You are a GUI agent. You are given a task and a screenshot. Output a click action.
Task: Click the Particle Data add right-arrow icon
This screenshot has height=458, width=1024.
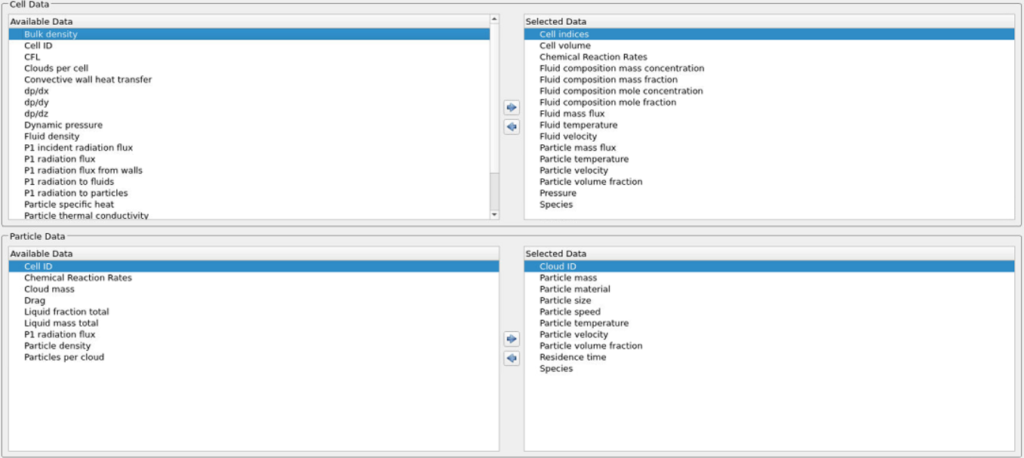[511, 339]
